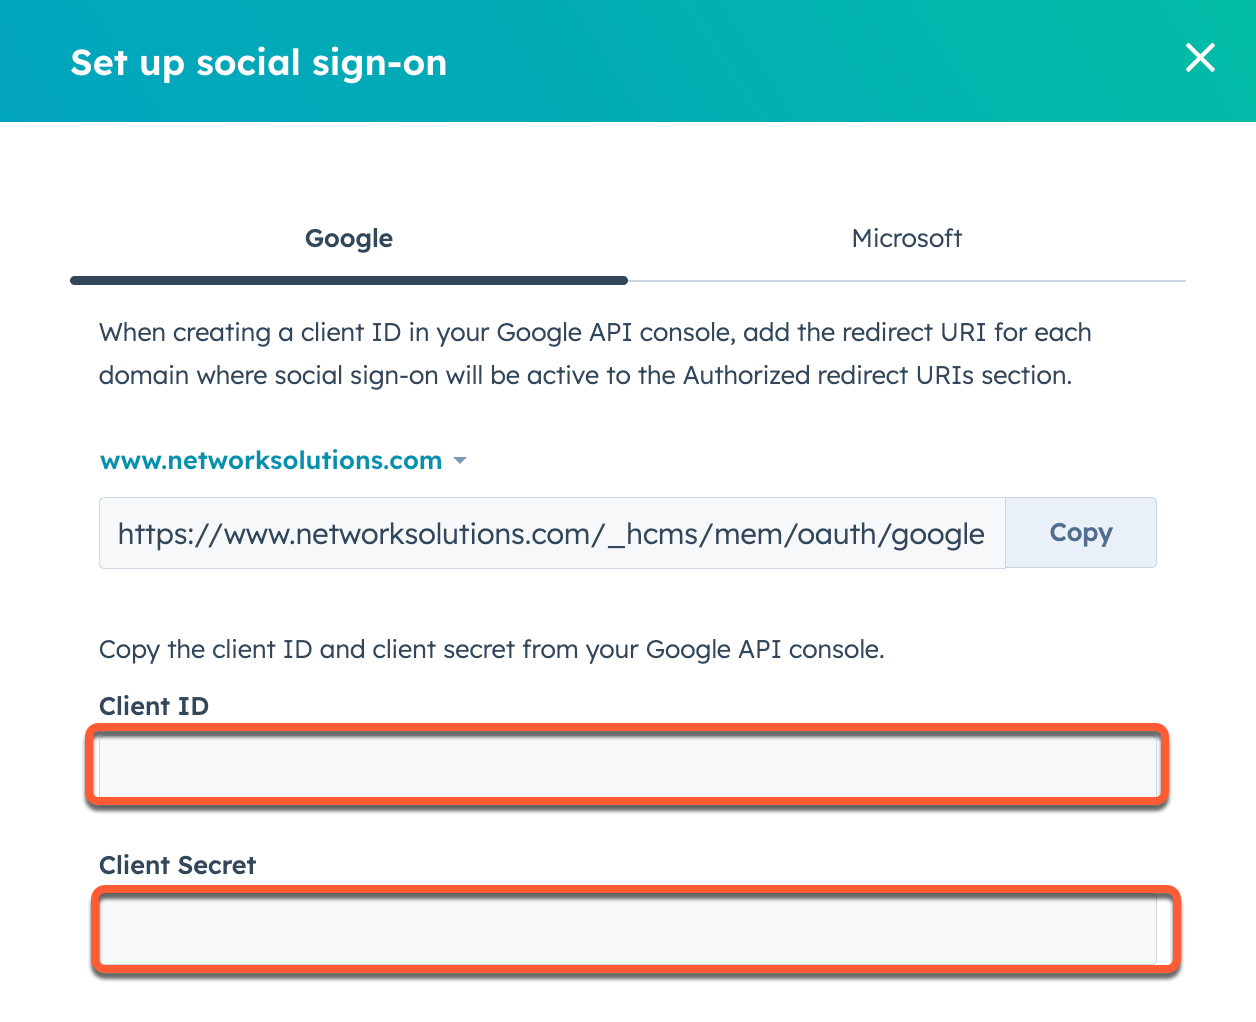Click the "Copy the client ID" instruction text

pos(491,650)
